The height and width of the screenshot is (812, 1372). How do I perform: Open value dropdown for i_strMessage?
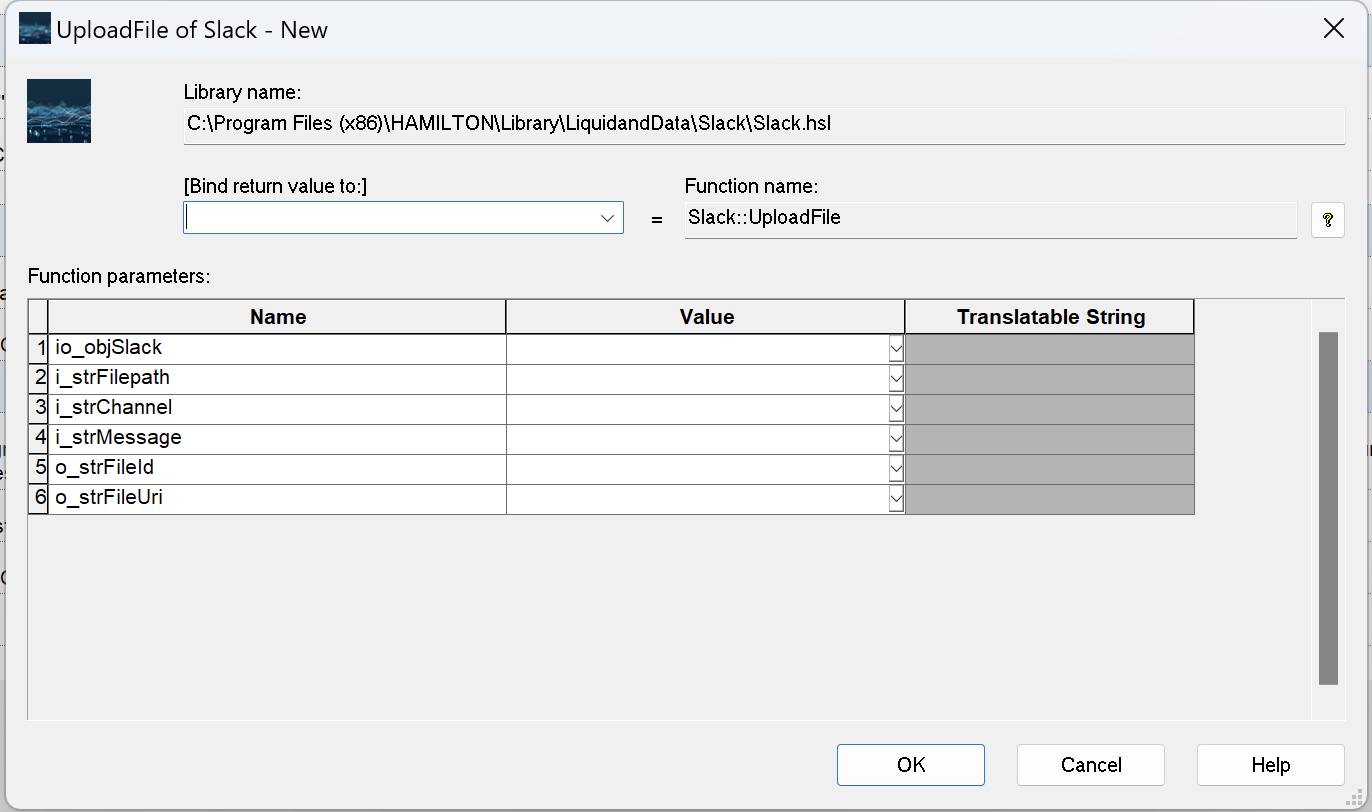(x=896, y=439)
